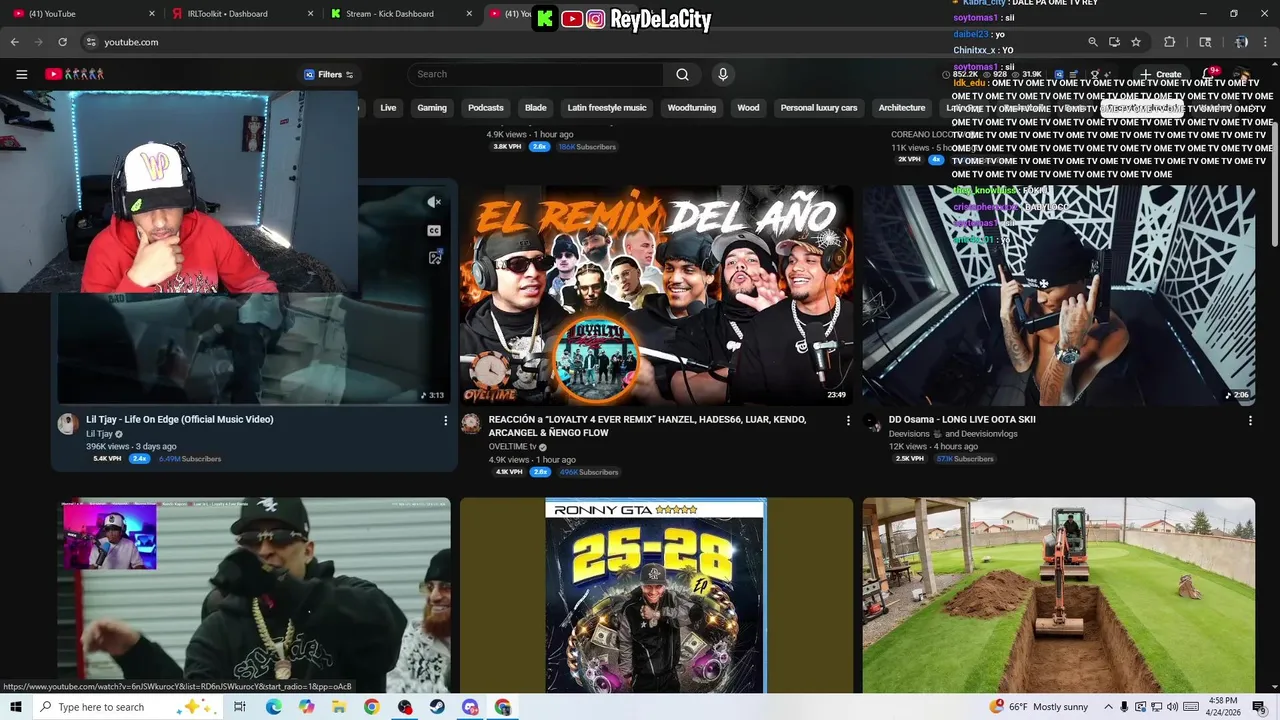Visit the Deevisions channel link
This screenshot has width=1280, height=720.
pyautogui.click(x=909, y=434)
